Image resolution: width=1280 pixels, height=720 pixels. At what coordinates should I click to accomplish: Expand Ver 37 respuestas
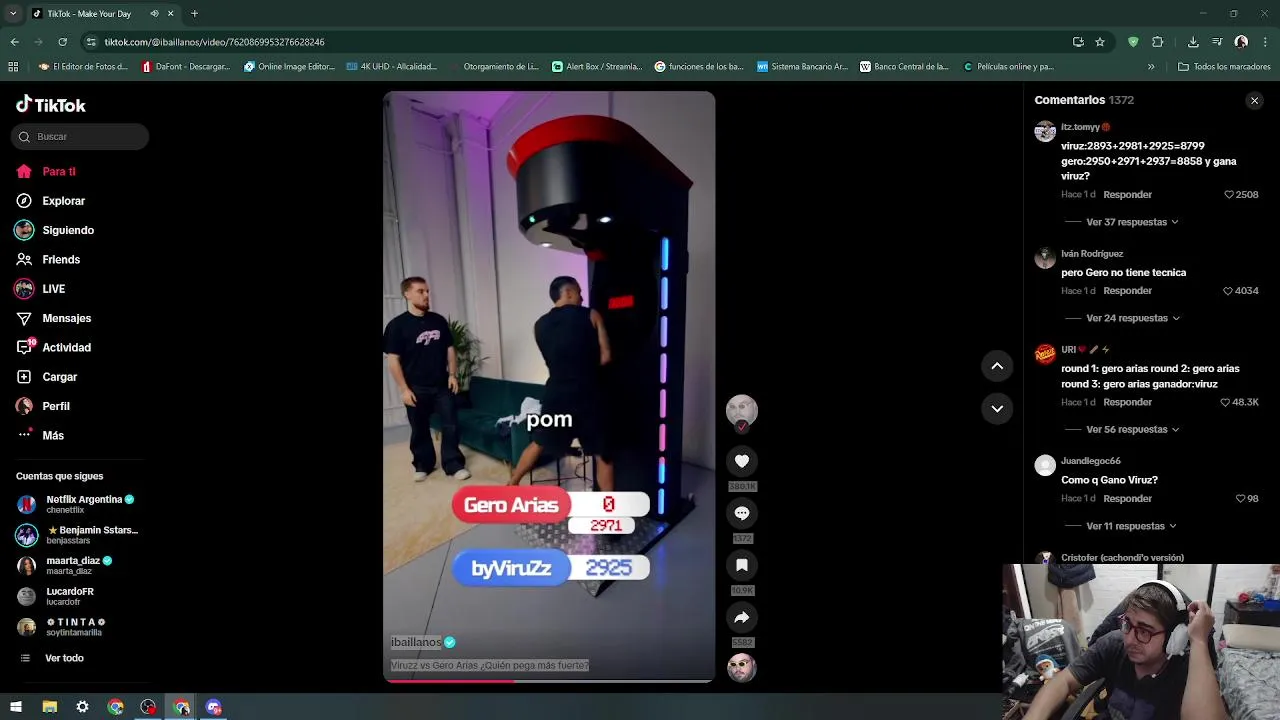point(1132,222)
